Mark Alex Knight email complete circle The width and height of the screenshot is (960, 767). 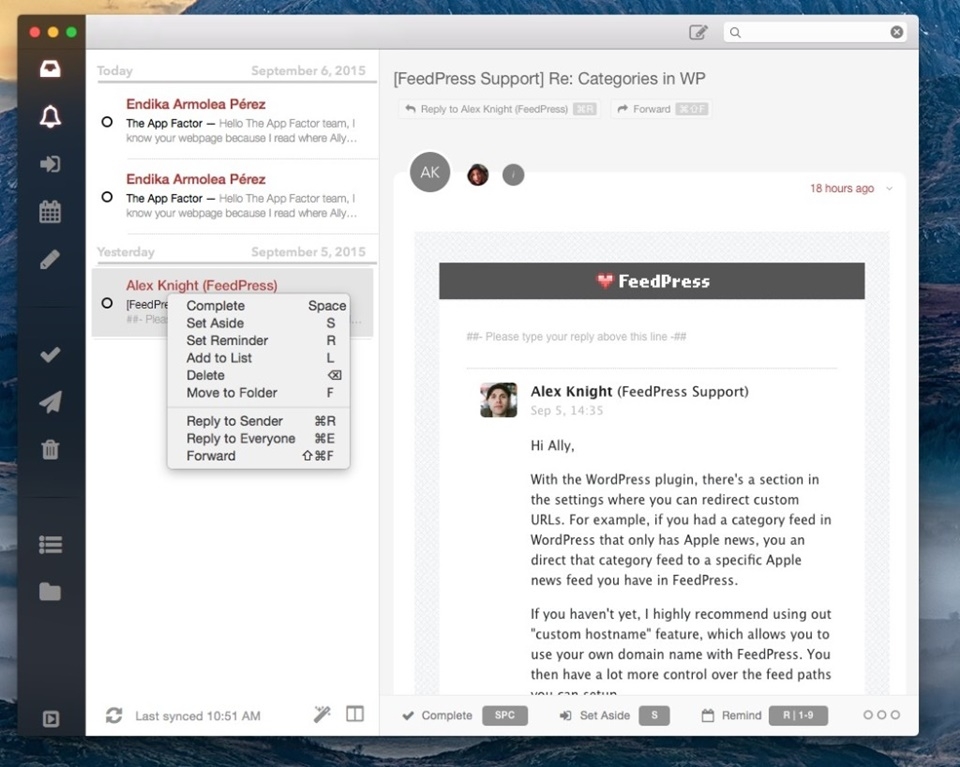point(107,303)
